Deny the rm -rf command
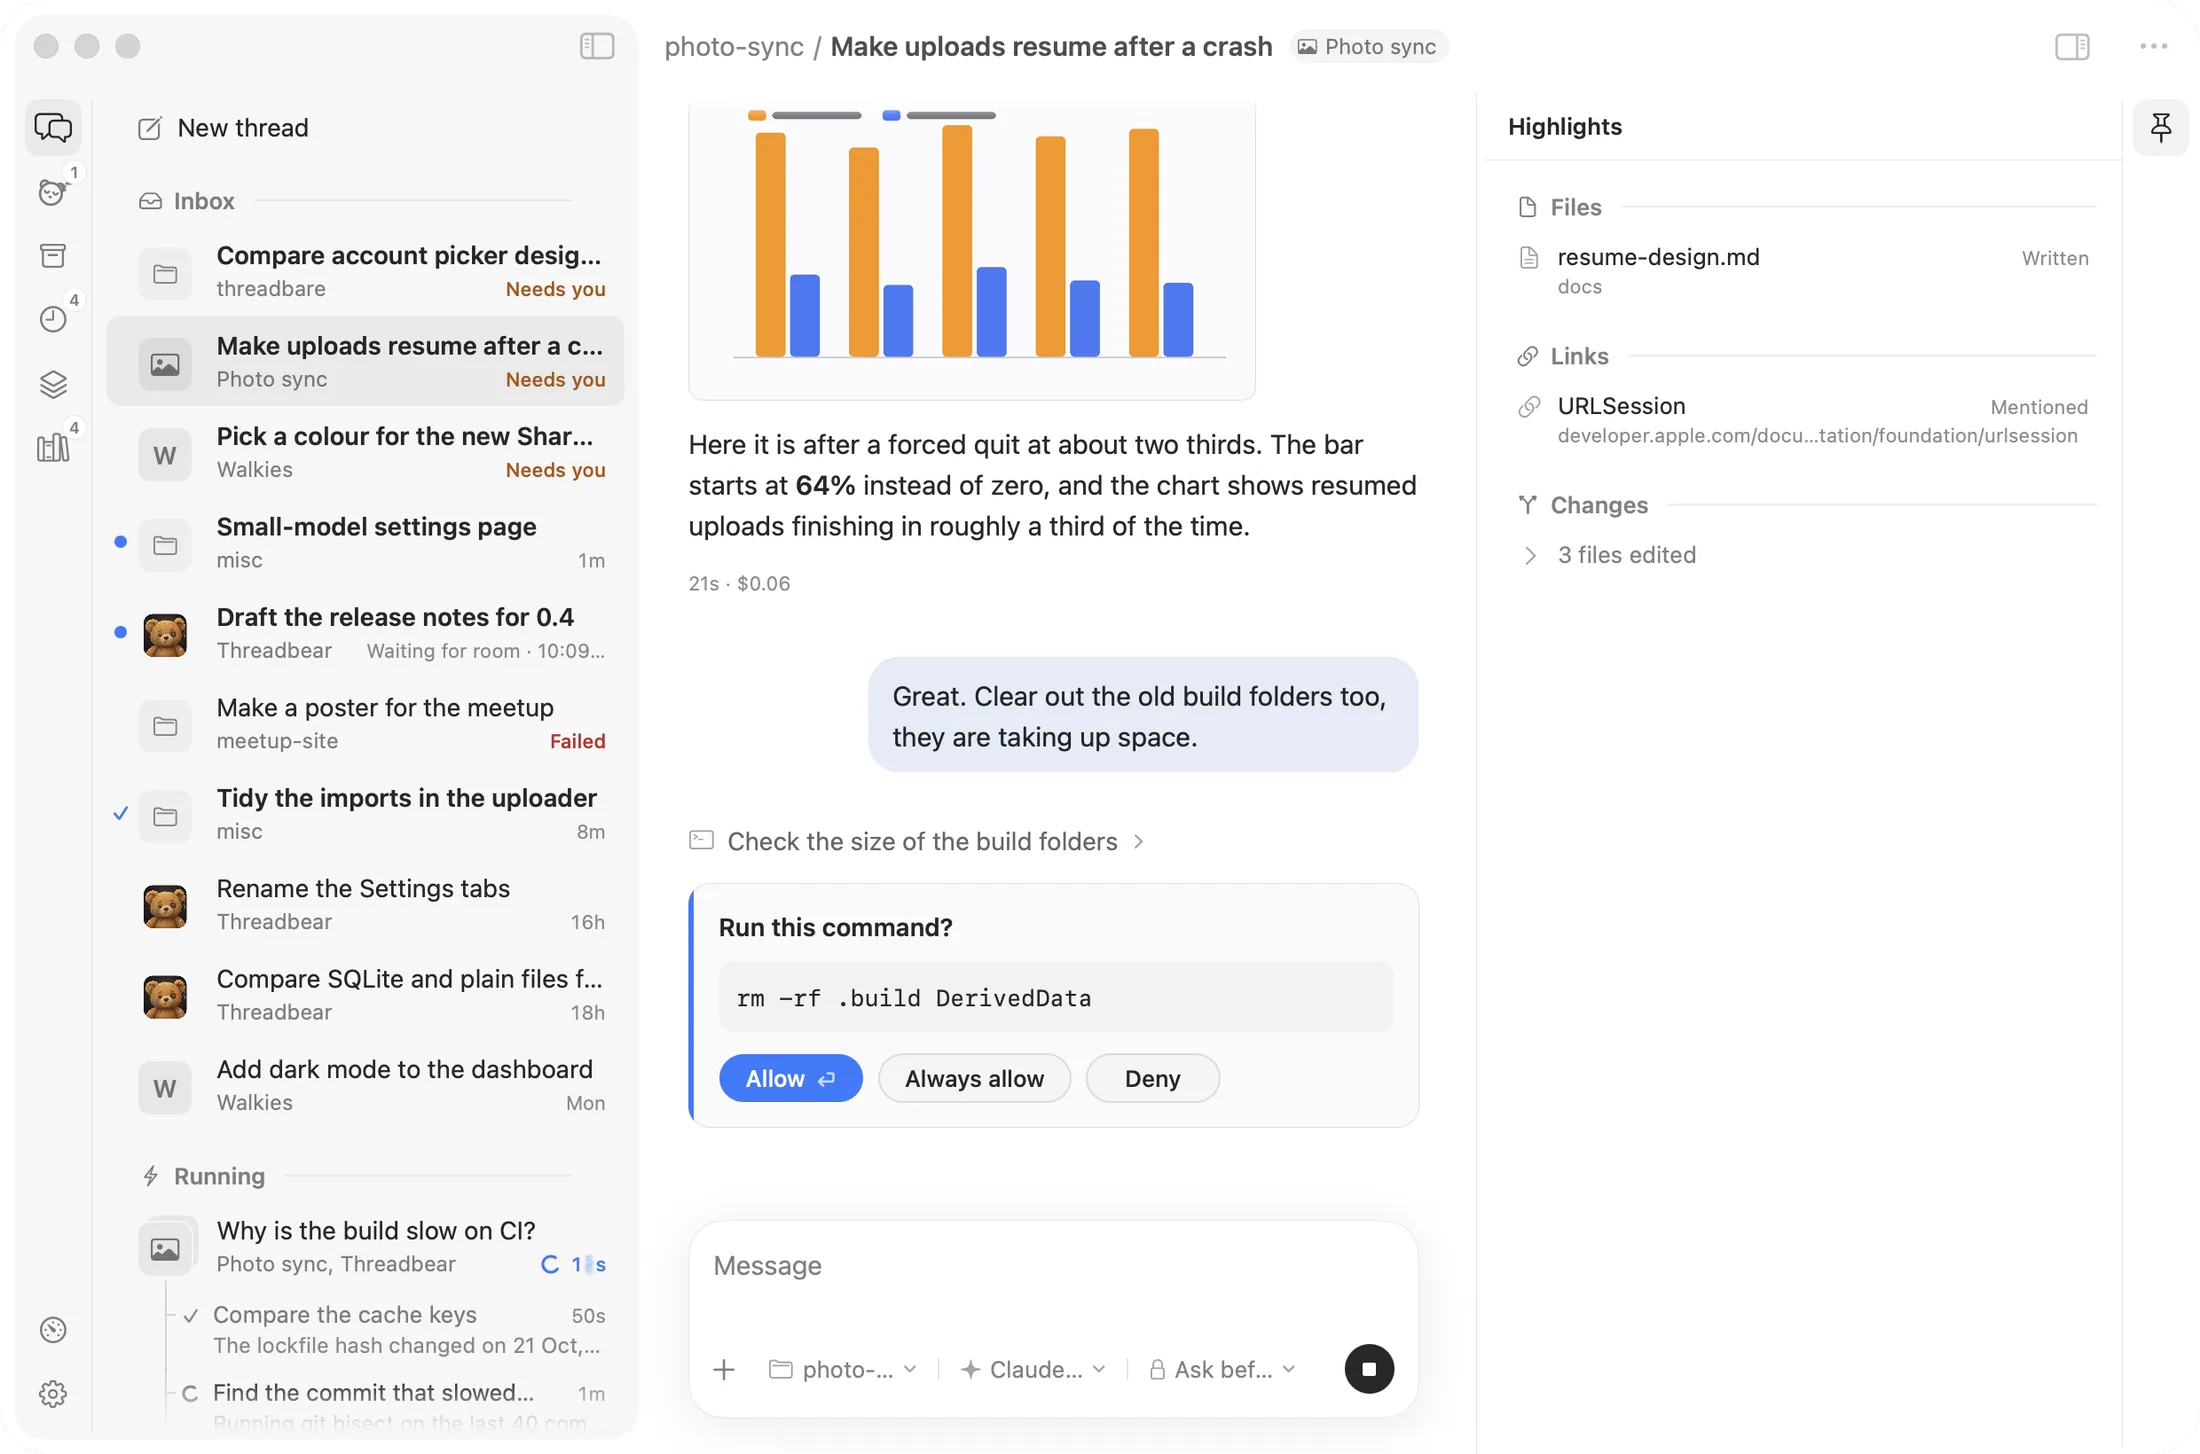The width and height of the screenshot is (2200, 1454). coord(1152,1078)
